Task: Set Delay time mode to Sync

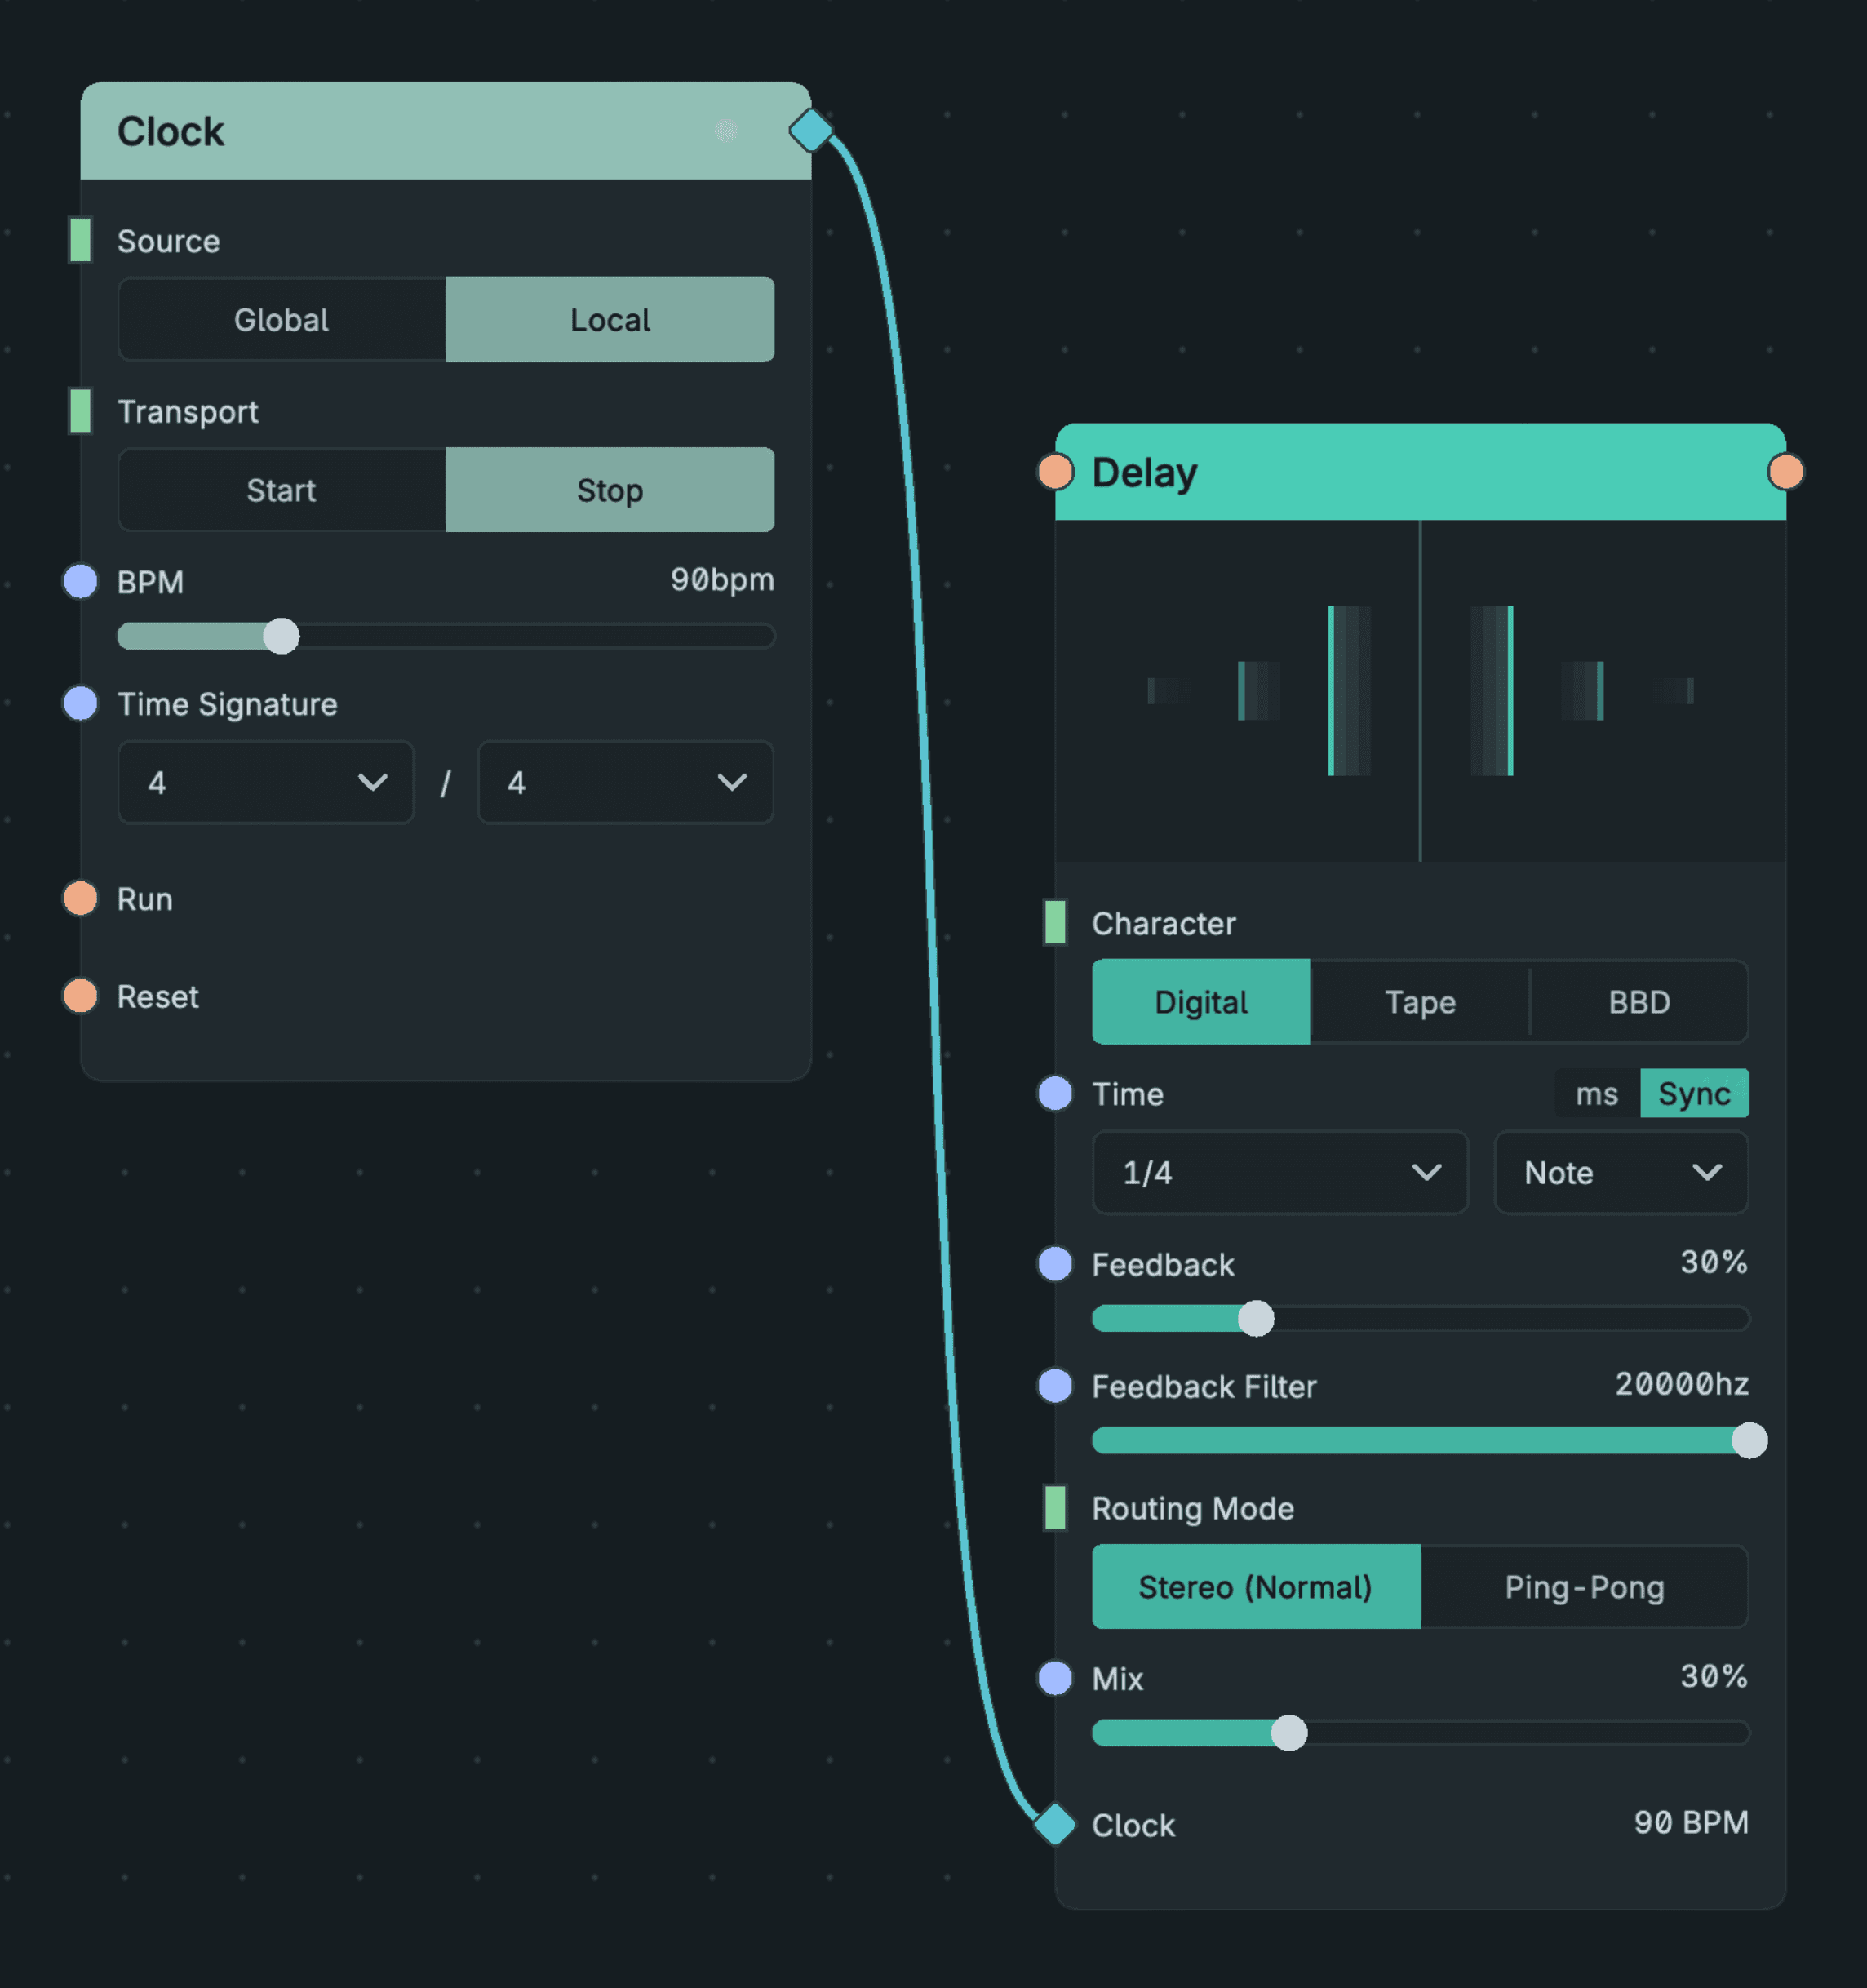Action: click(x=1694, y=1093)
